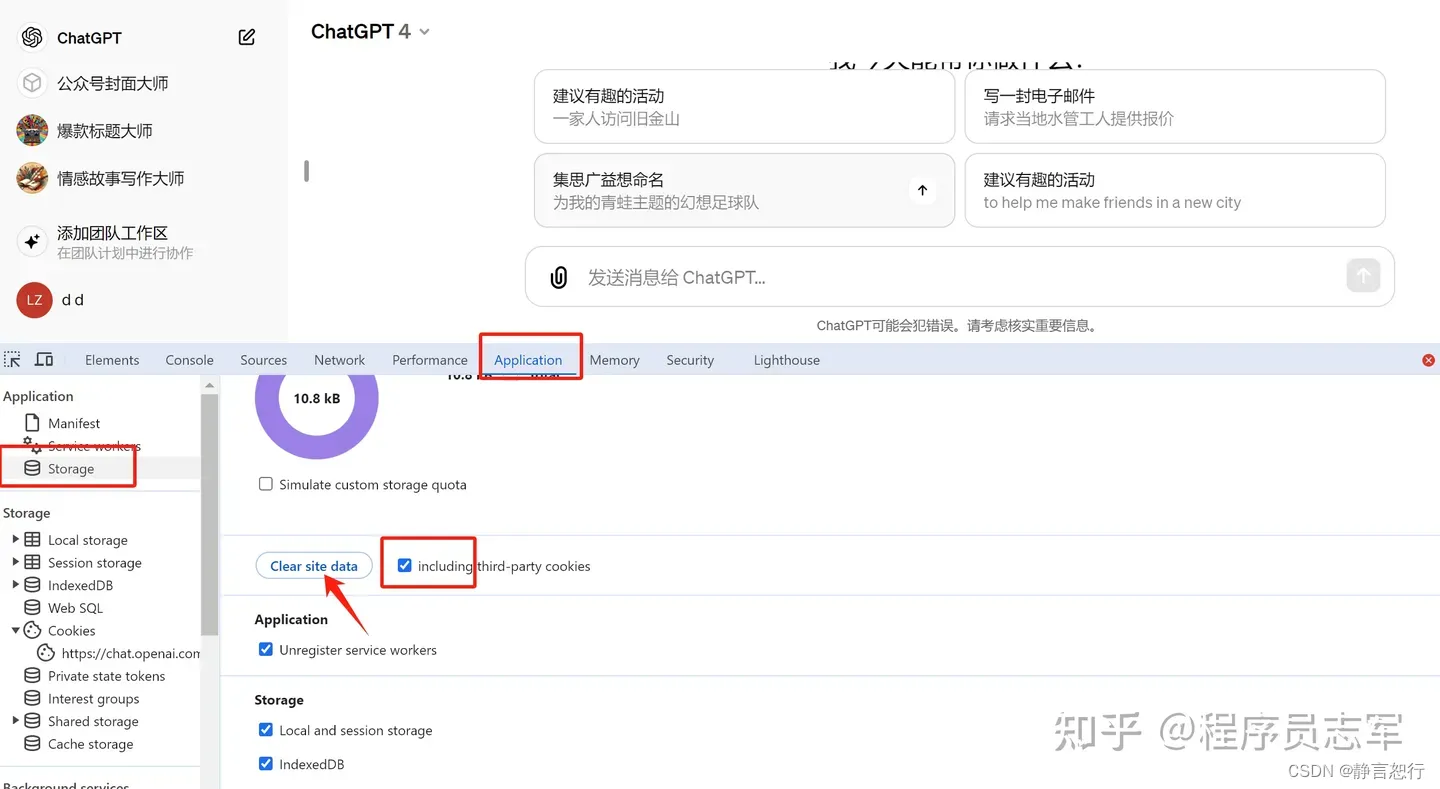Expand the Local storage tree arrow
Image resolution: width=1440 pixels, height=789 pixels.
tap(15, 539)
